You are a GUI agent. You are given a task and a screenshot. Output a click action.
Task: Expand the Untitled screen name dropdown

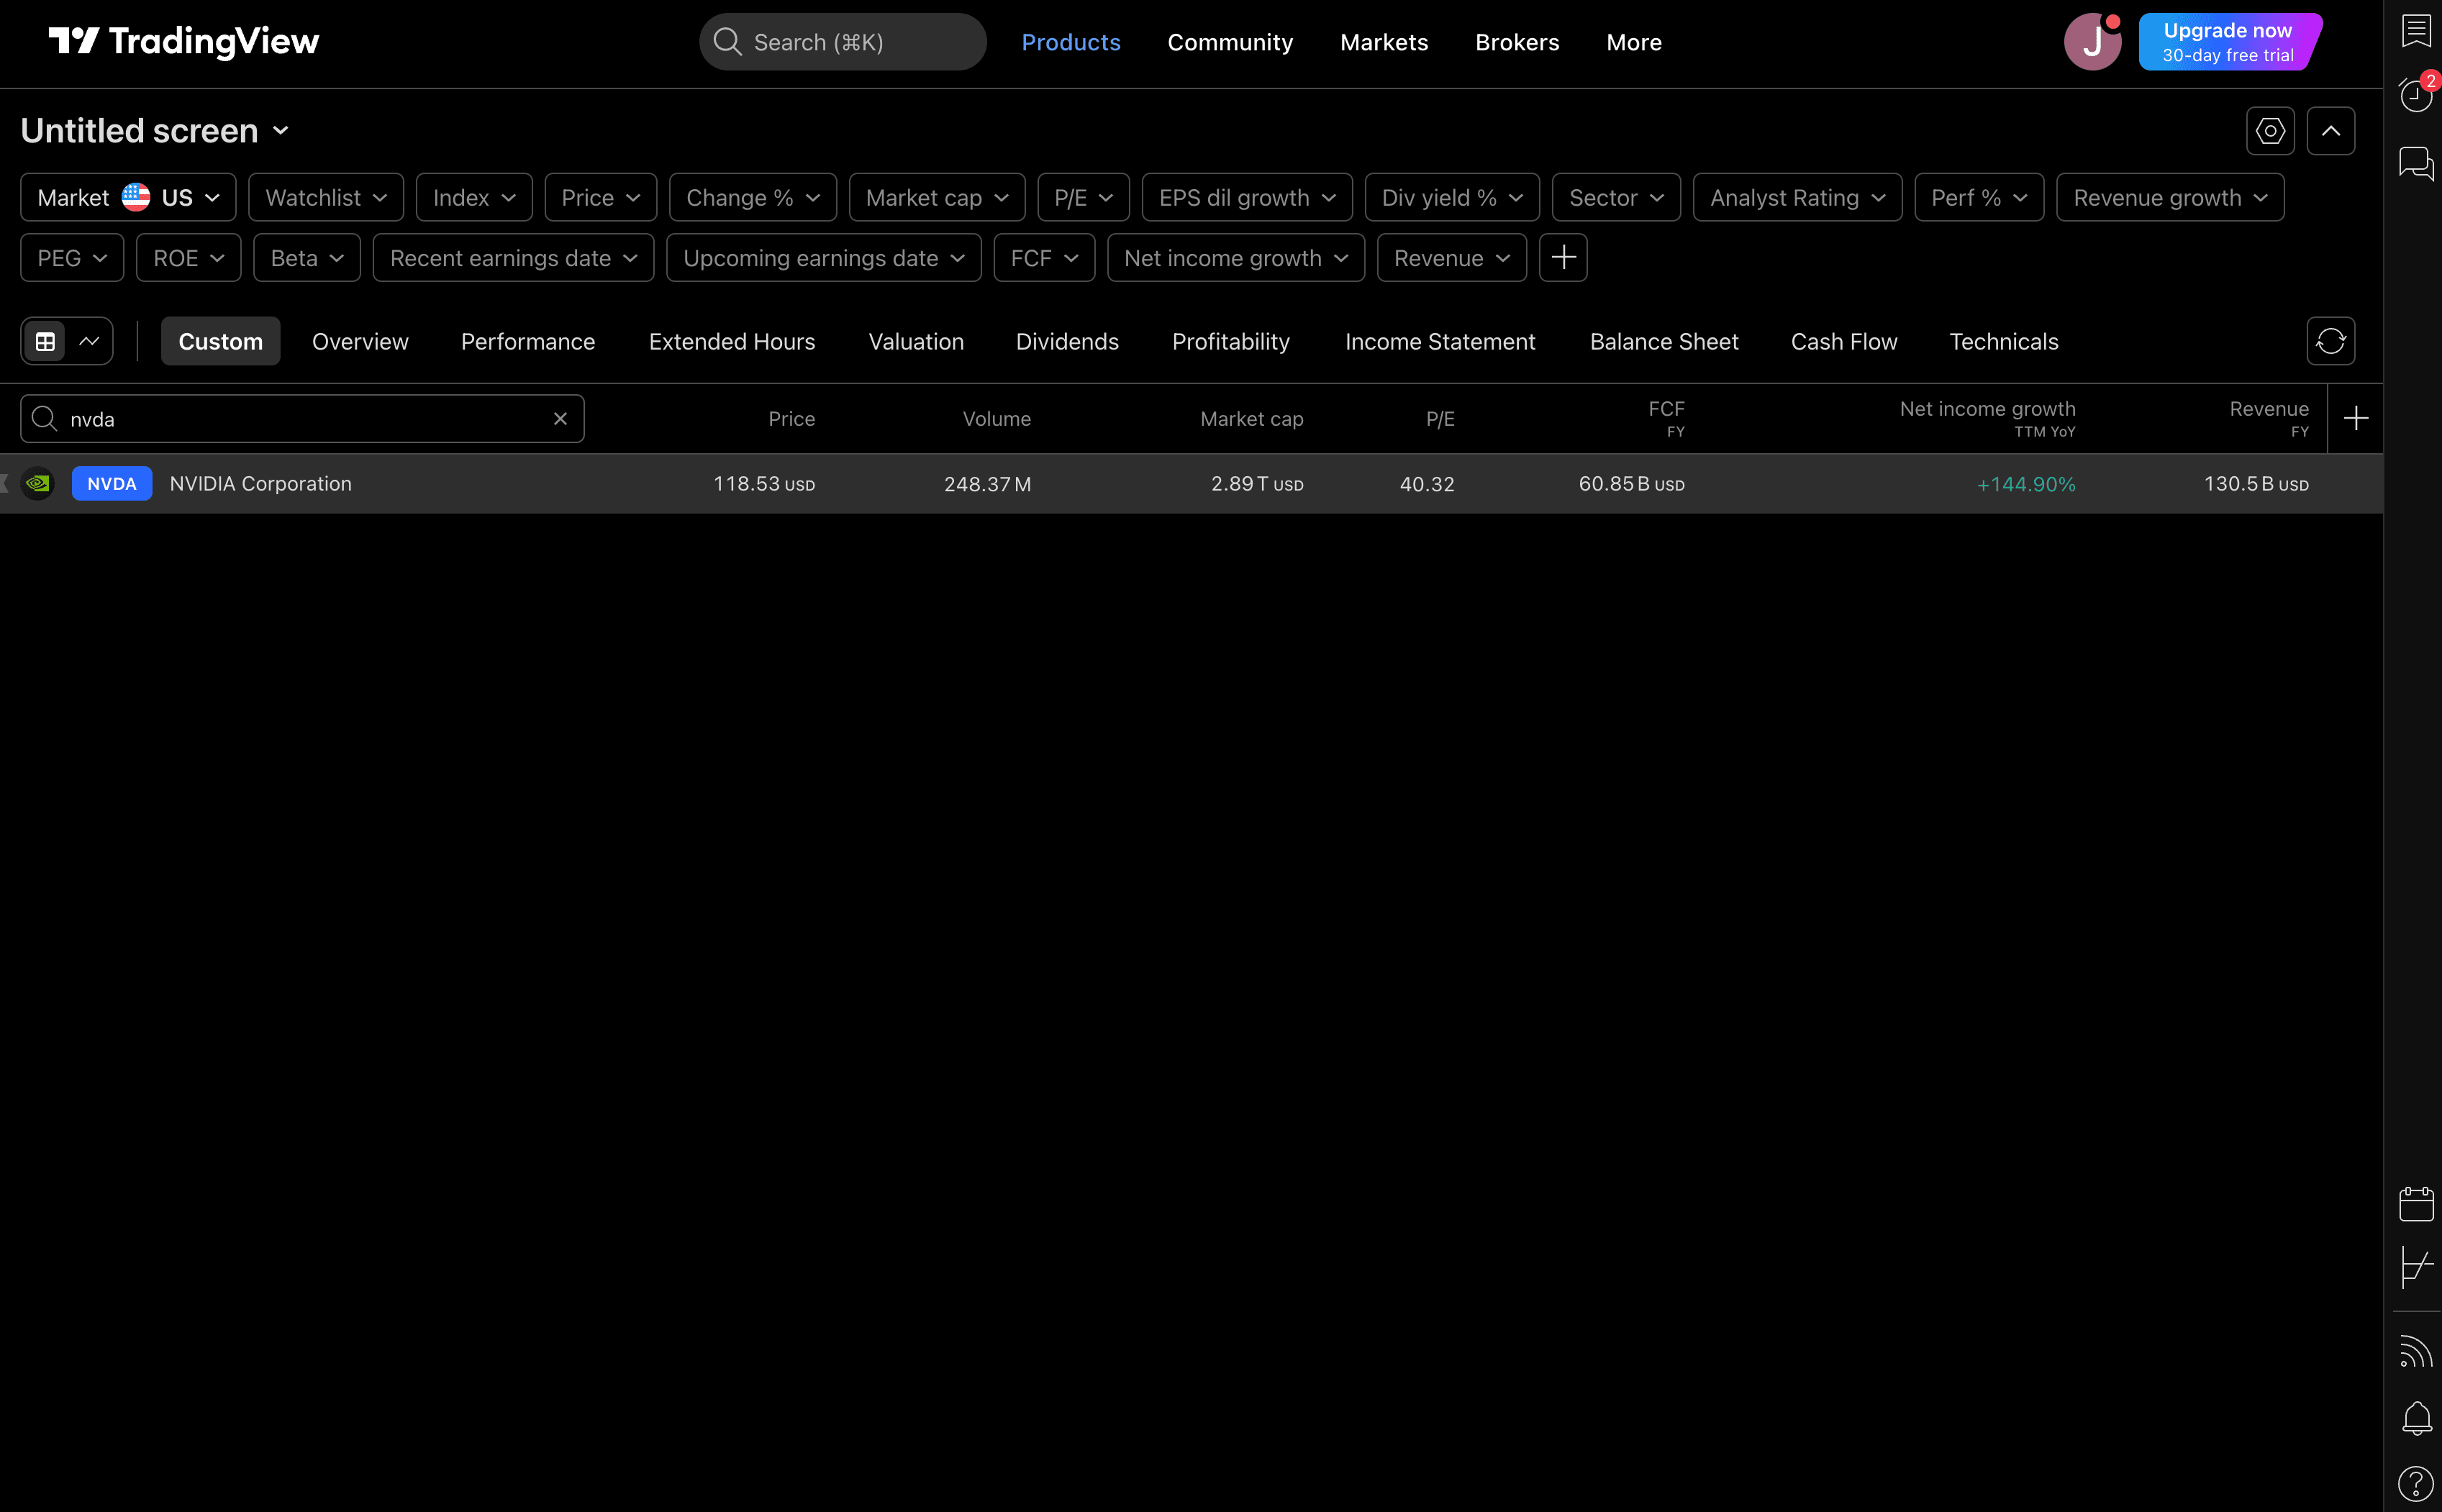point(155,131)
